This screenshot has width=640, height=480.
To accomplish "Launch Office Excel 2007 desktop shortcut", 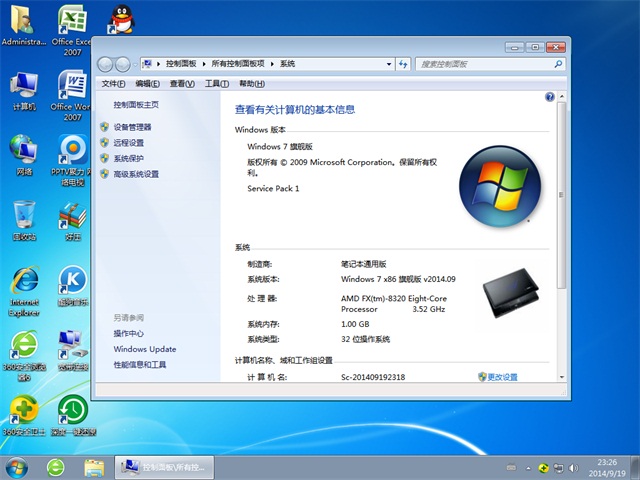I will point(72,29).
